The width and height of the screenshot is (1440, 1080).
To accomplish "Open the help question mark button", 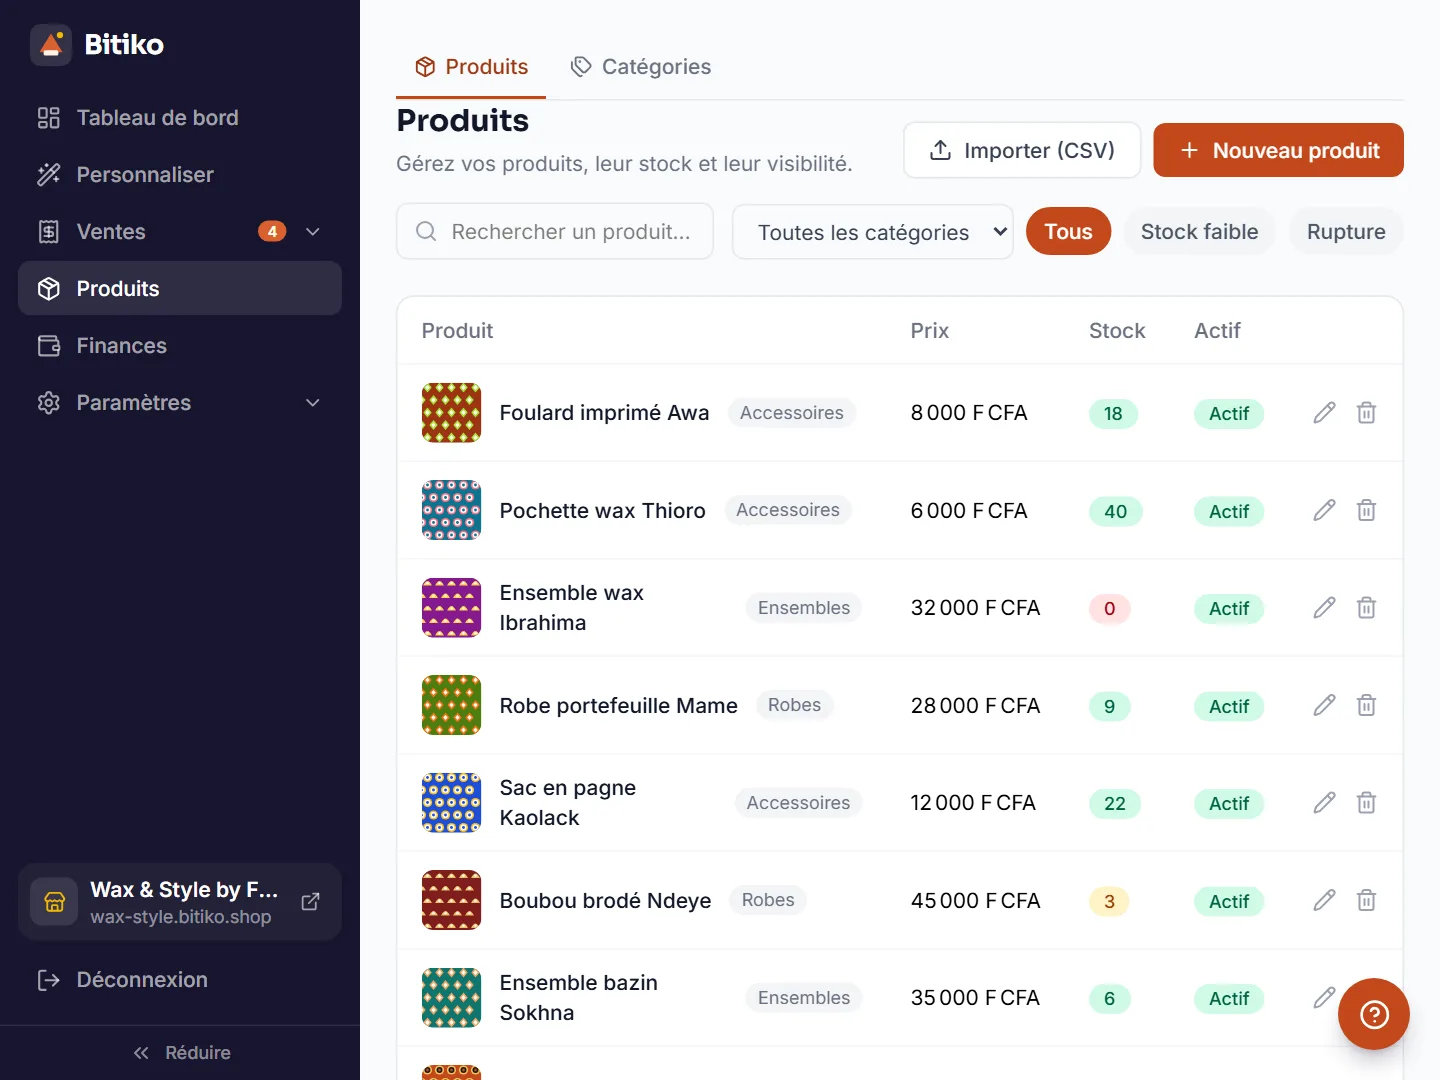I will coord(1374,1014).
